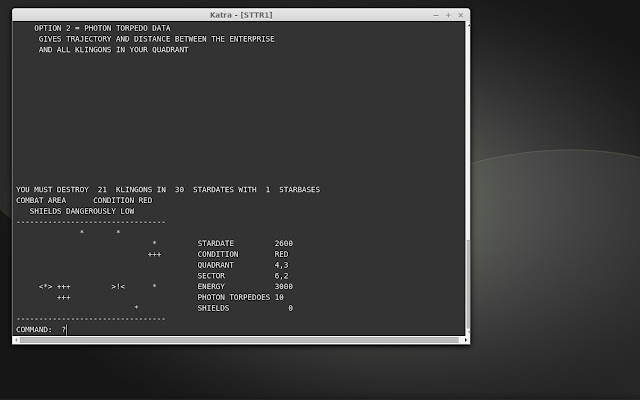Image resolution: width=640 pixels, height=400 pixels.
Task: Click the SECTOR label
Action: coord(211,276)
